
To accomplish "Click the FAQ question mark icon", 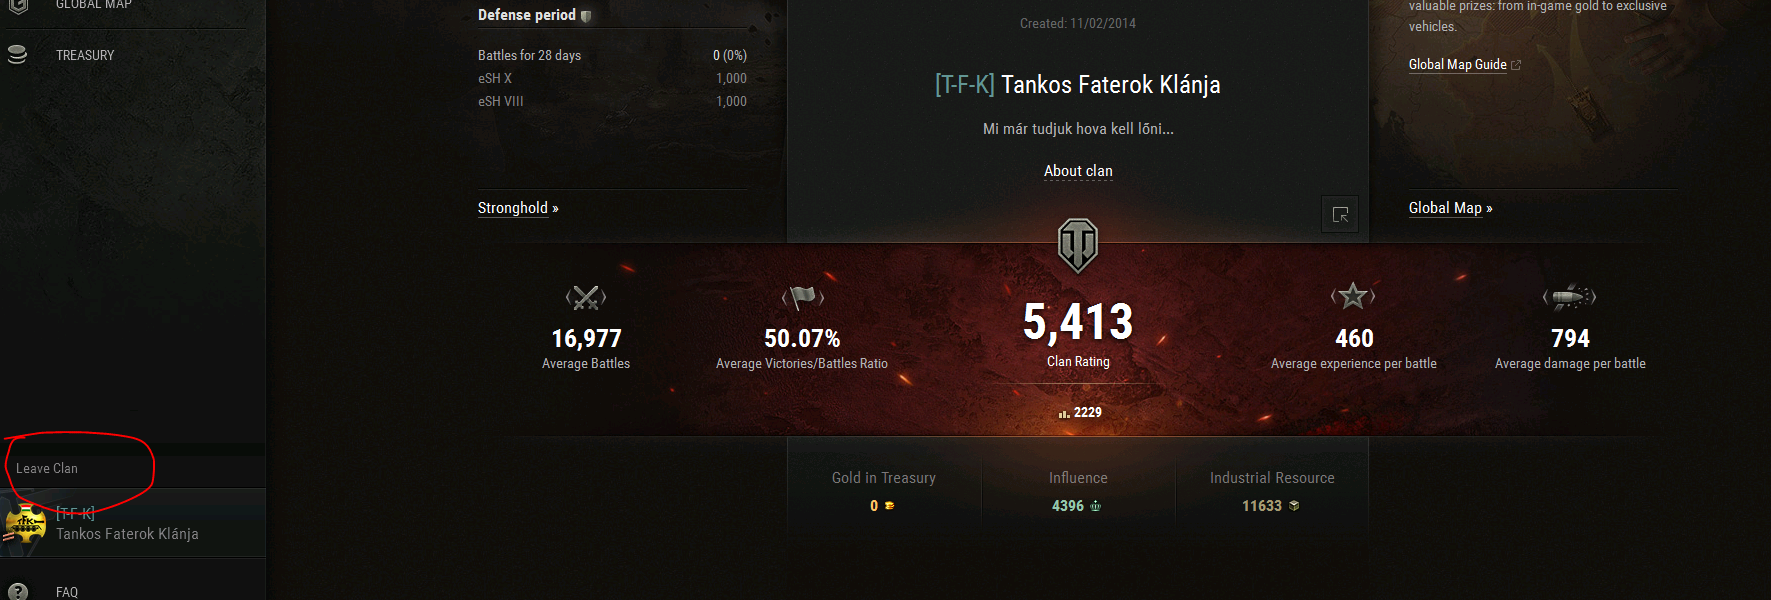I will pos(17,591).
